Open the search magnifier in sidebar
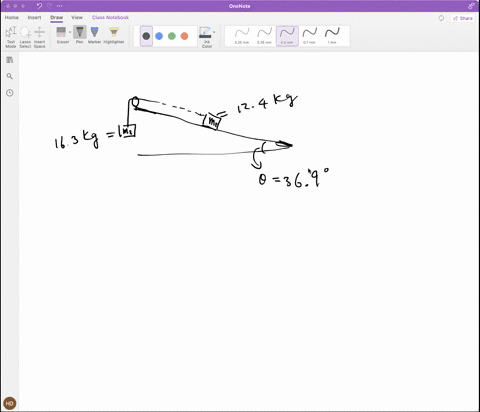Image resolution: width=480 pixels, height=412 pixels. point(10,76)
